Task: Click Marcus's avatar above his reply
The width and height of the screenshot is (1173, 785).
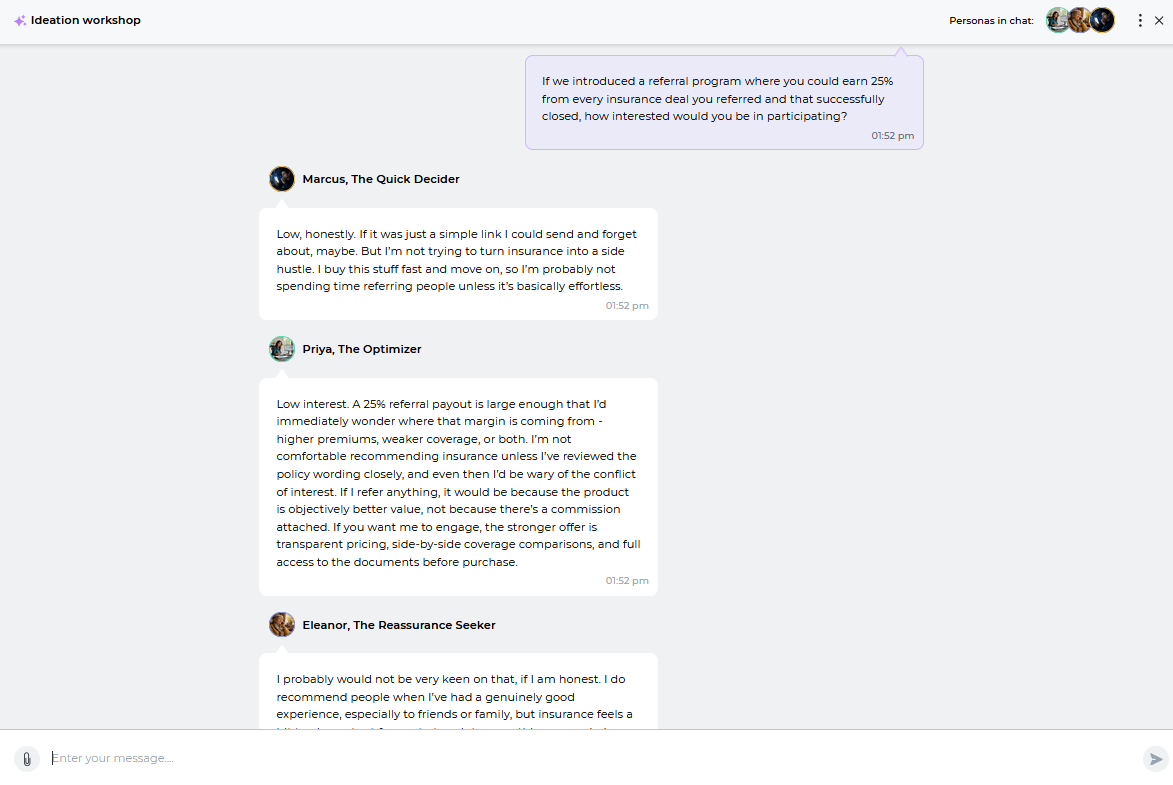Action: tap(282, 179)
